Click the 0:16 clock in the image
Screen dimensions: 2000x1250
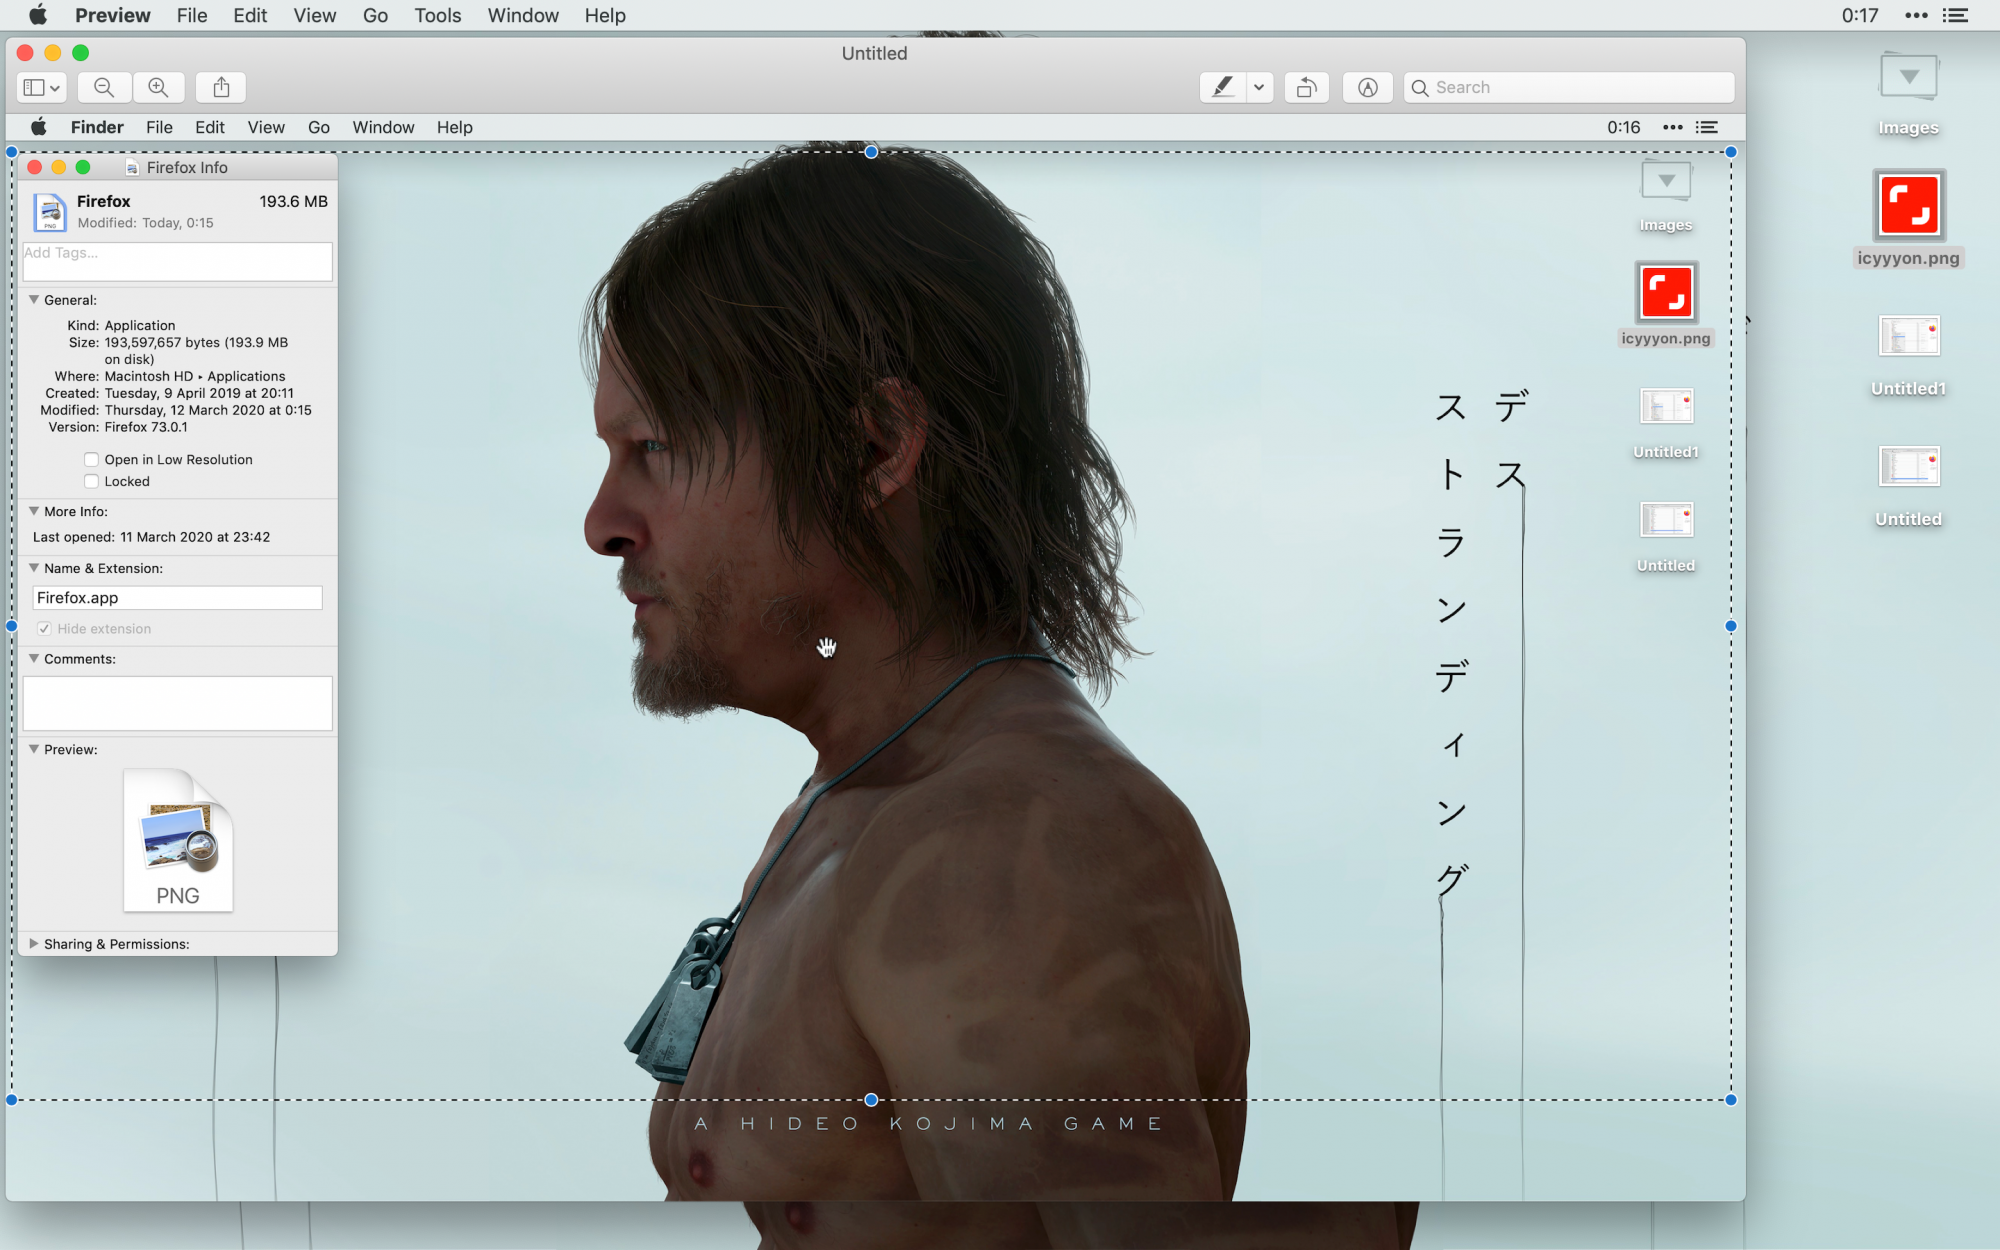pos(1624,127)
